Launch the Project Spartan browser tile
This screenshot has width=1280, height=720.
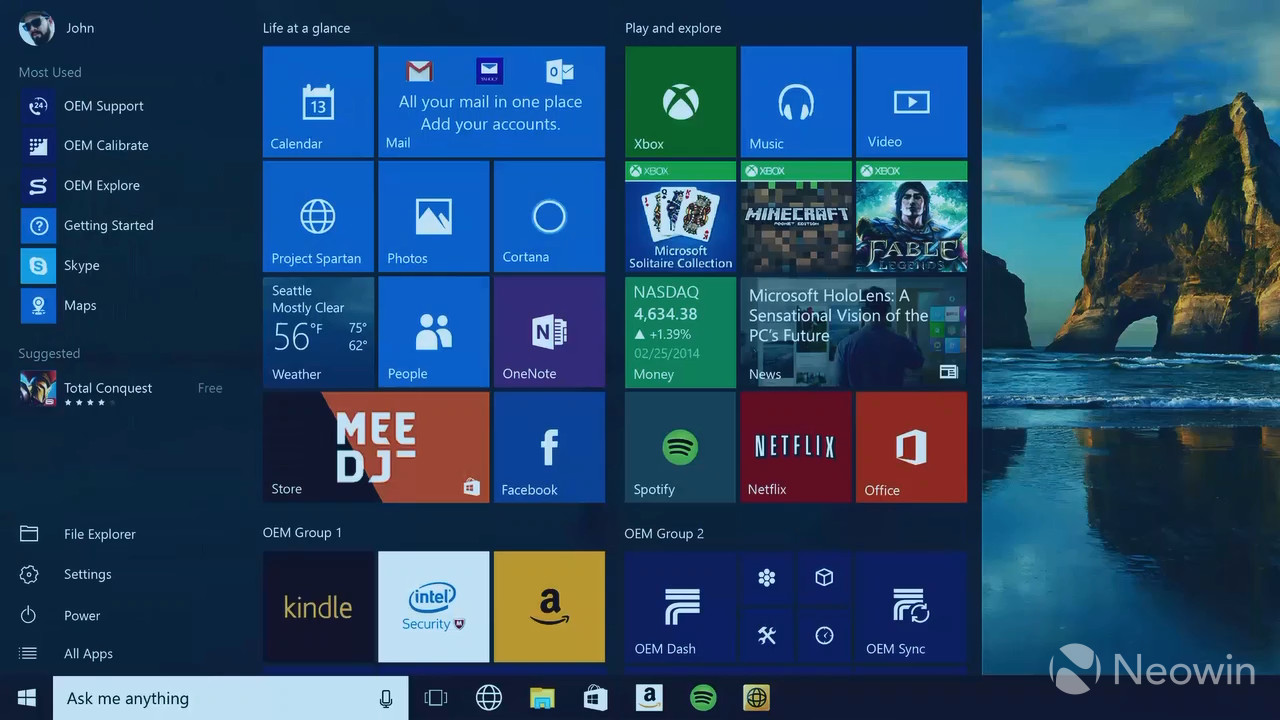click(318, 216)
